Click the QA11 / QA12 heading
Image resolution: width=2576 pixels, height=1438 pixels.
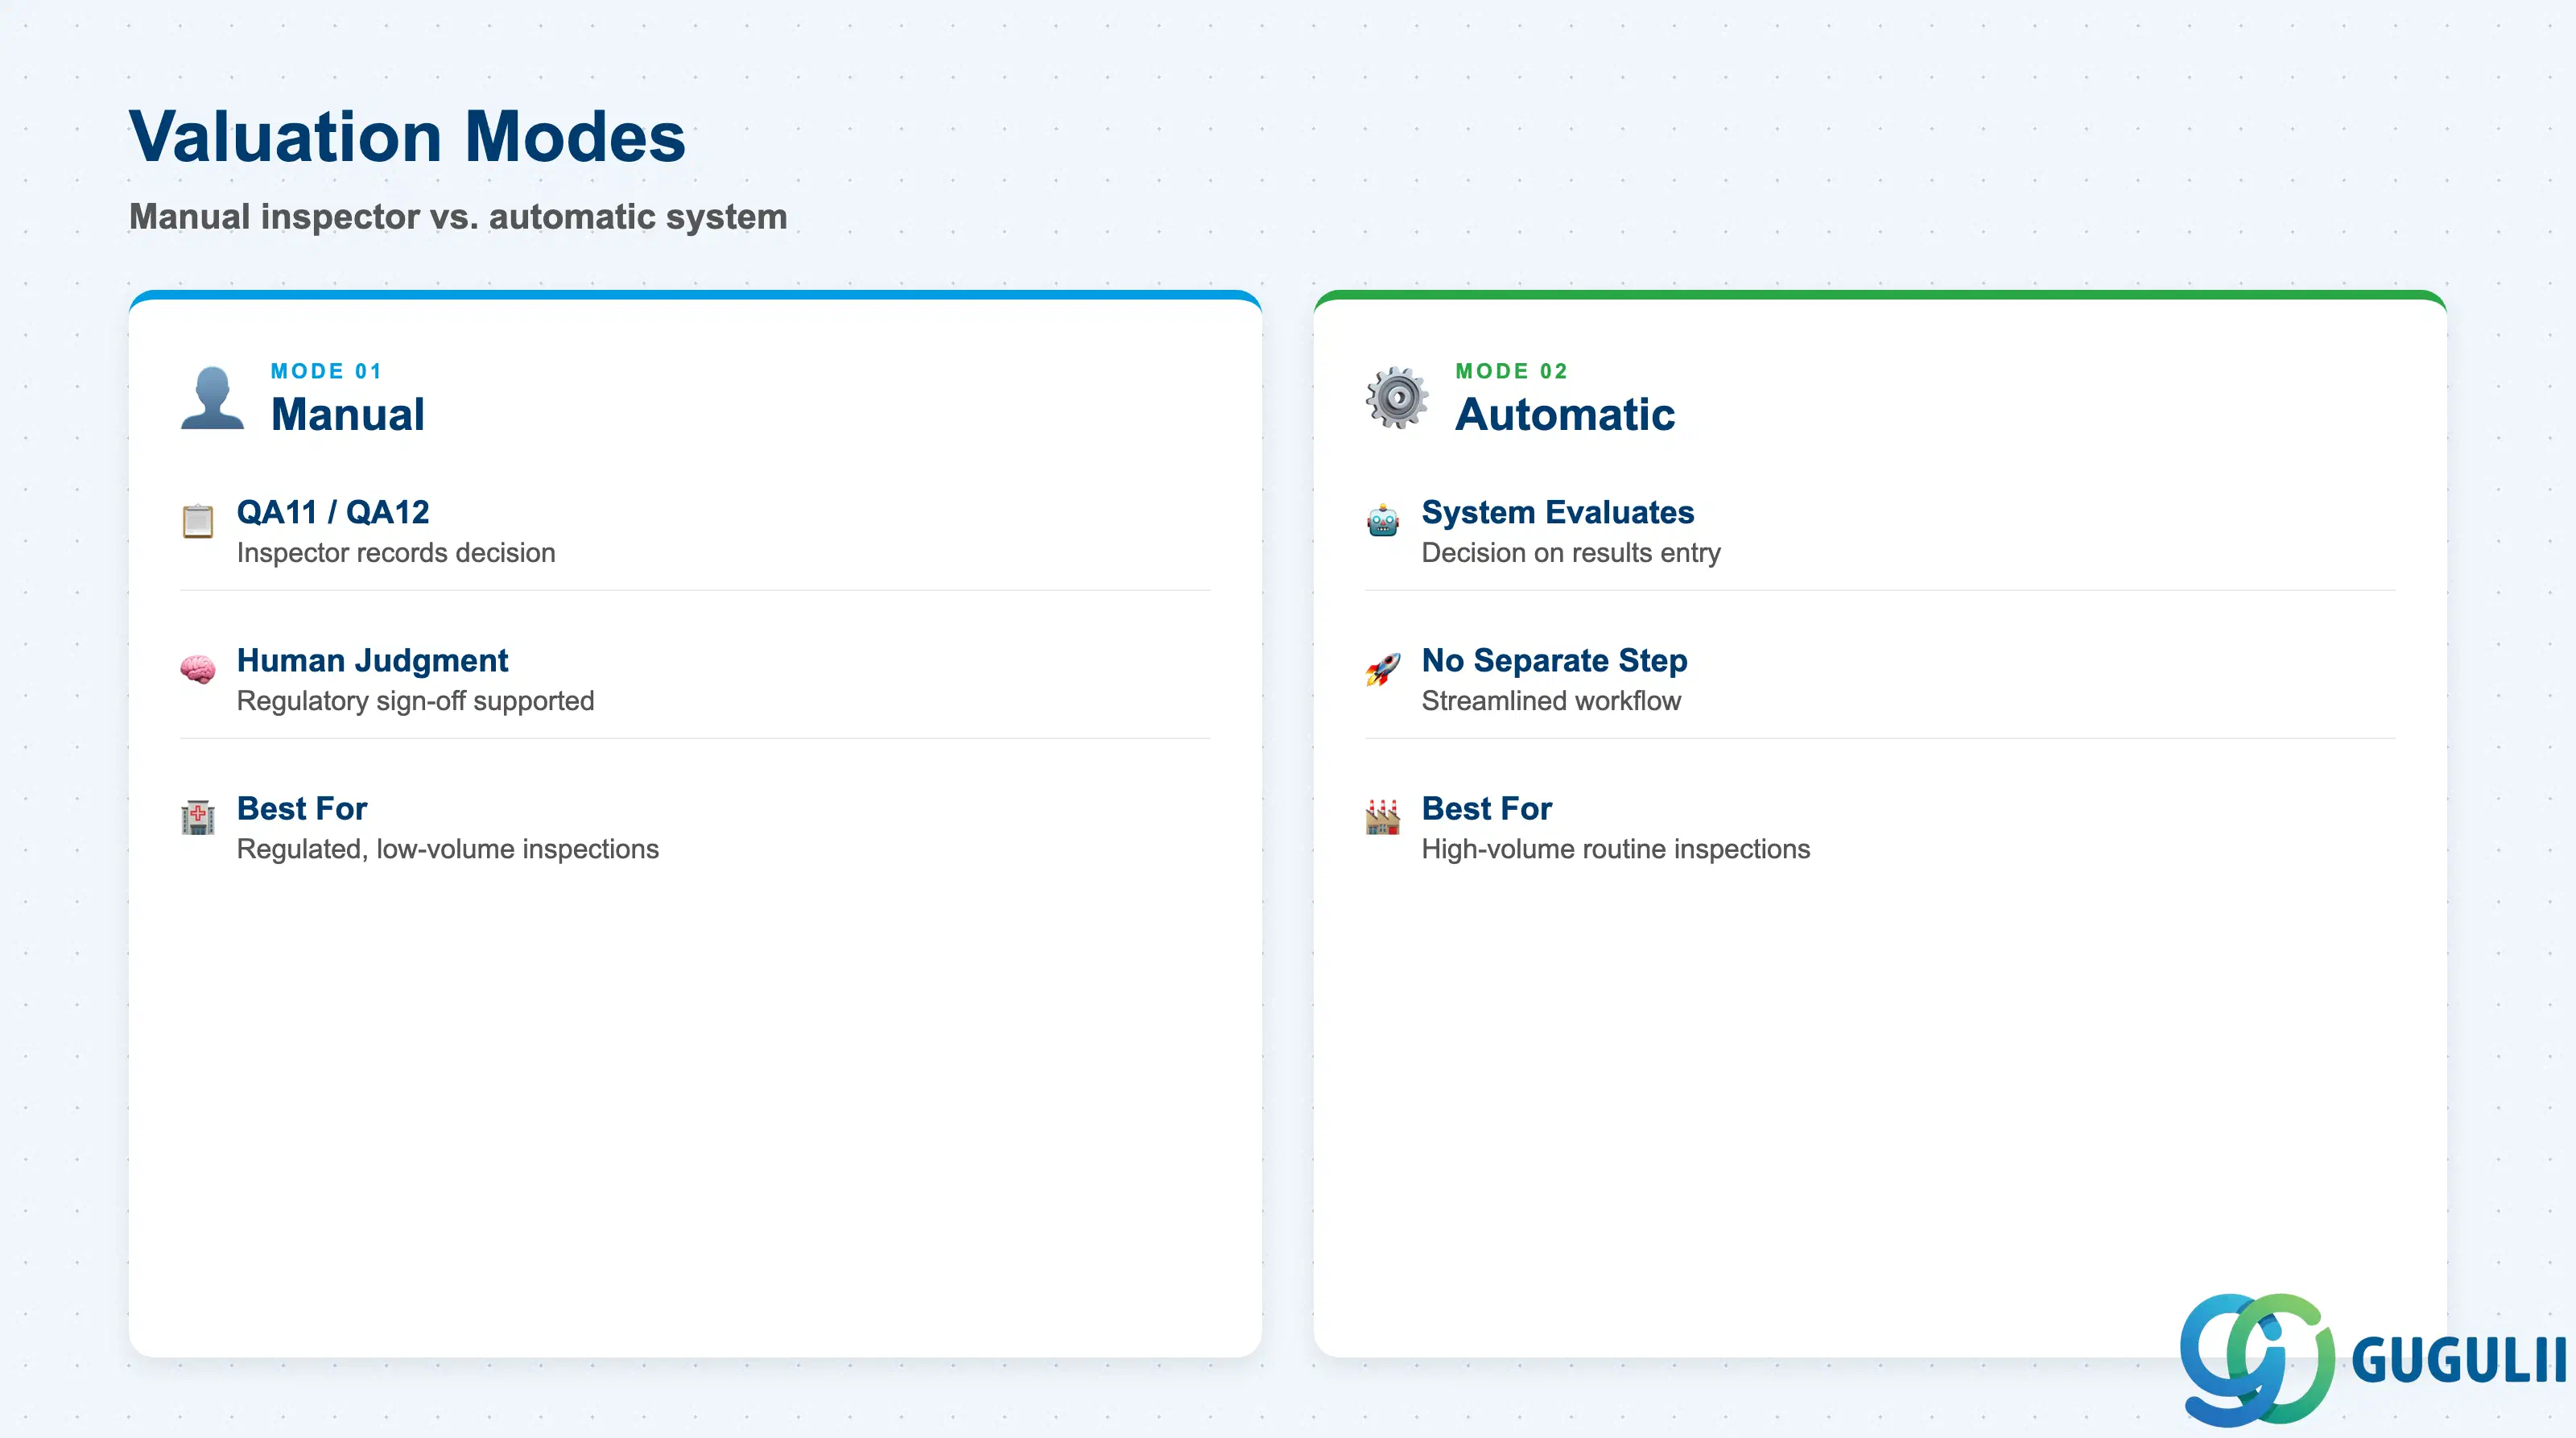333,512
